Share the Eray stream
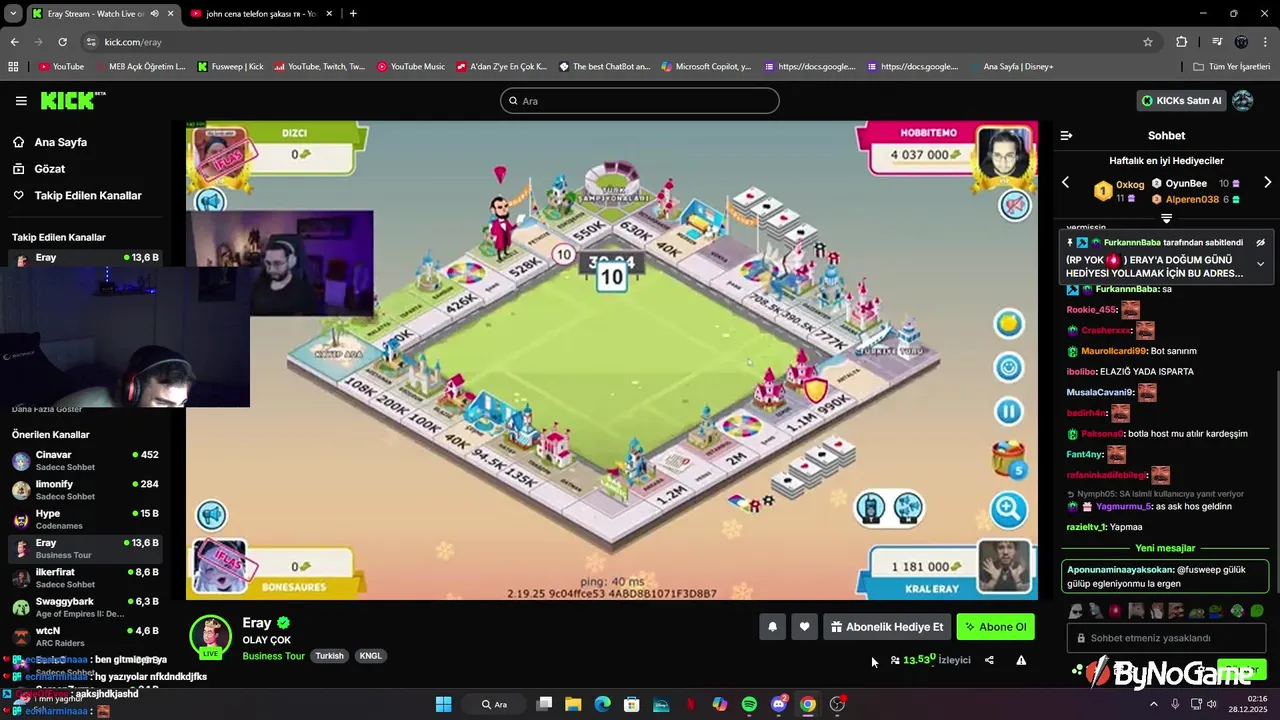The image size is (1280, 720). (x=989, y=660)
